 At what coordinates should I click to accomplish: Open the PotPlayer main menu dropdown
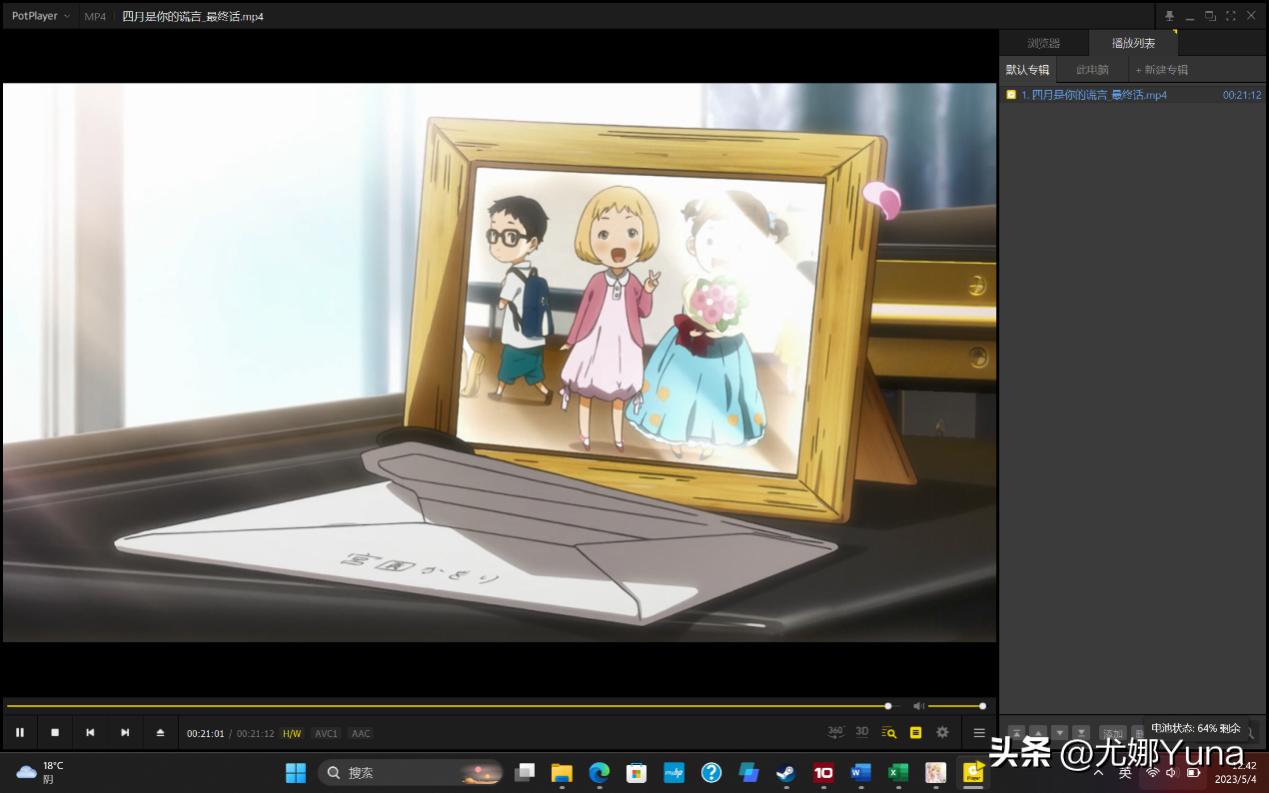pos(40,16)
